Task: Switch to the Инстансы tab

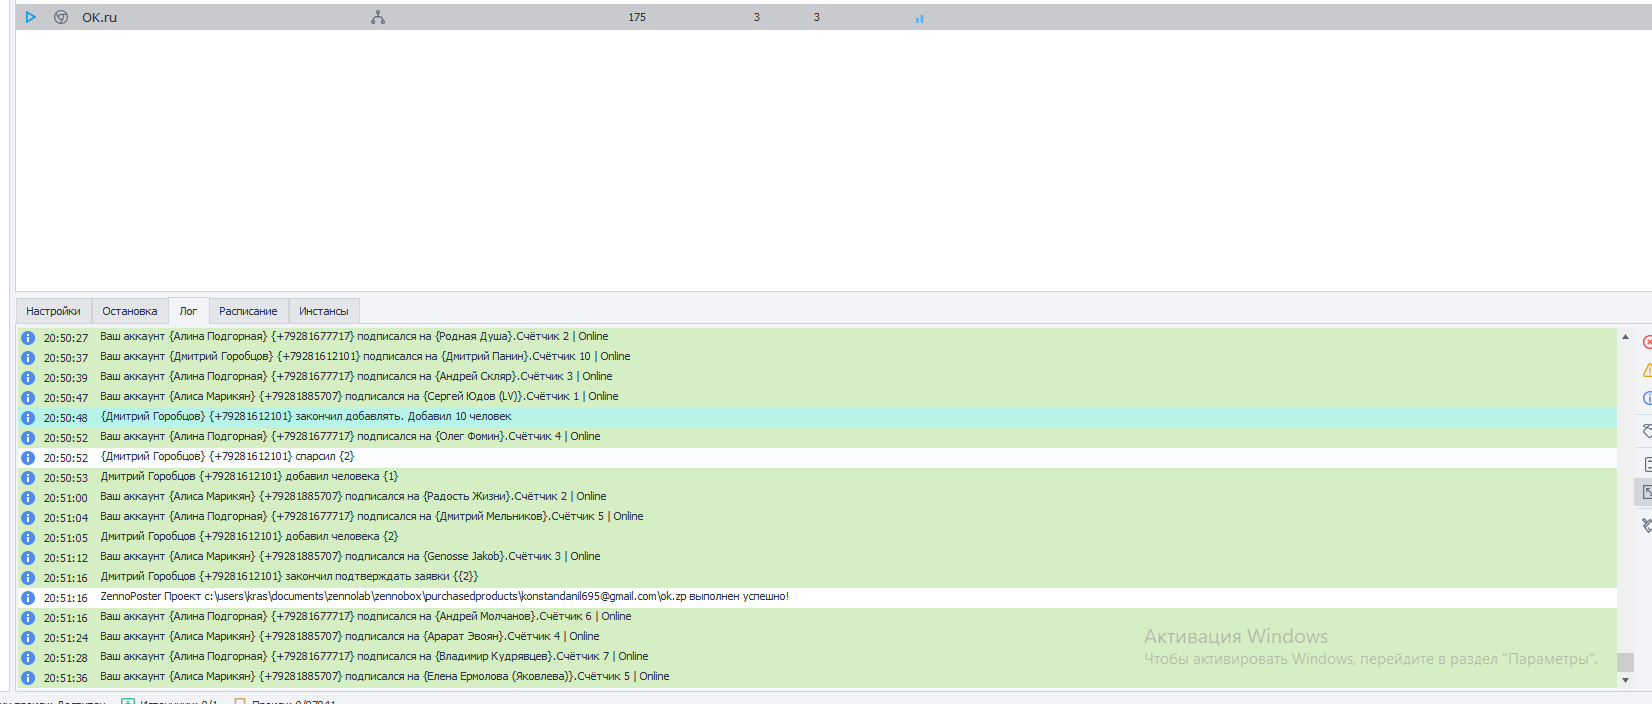Action: 324,311
